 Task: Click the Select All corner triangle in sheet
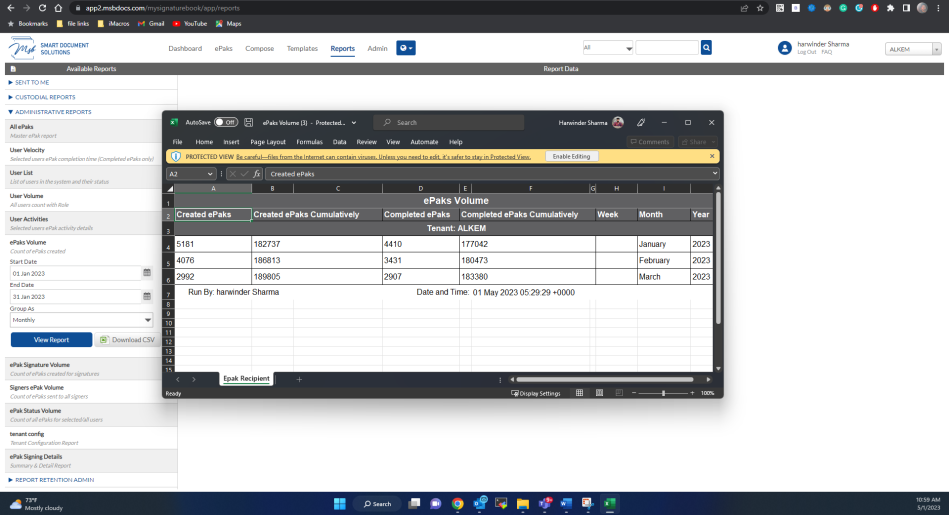pyautogui.click(x=170, y=188)
